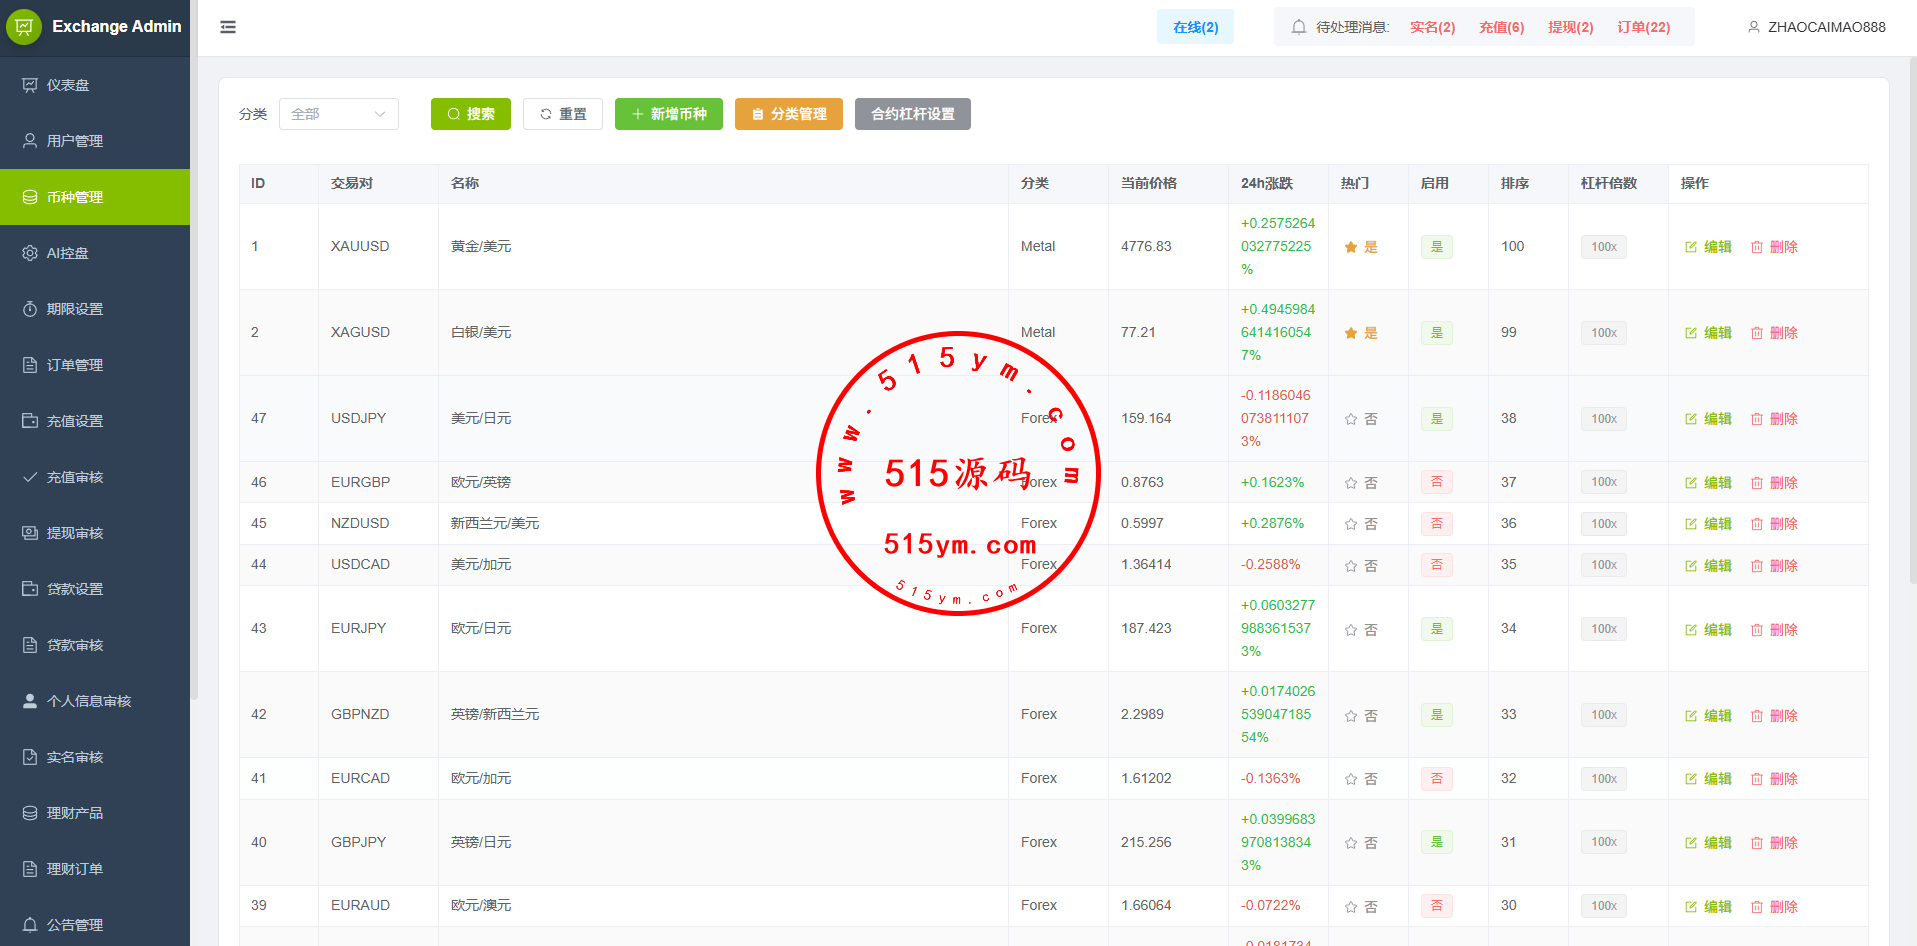Toggle enabled status for XAUUSD row

coord(1436,247)
